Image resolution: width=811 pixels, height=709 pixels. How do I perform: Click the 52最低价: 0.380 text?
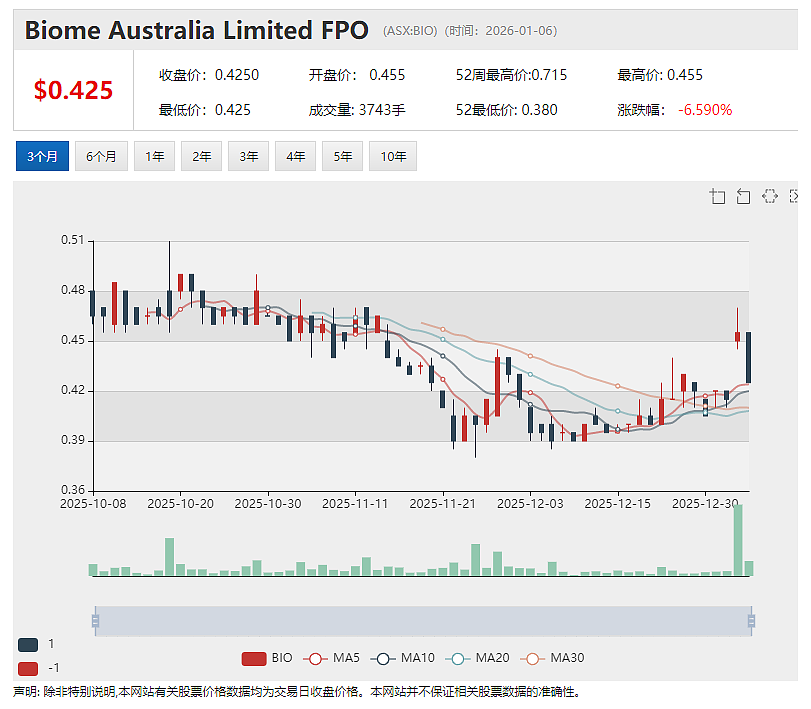[x=506, y=110]
